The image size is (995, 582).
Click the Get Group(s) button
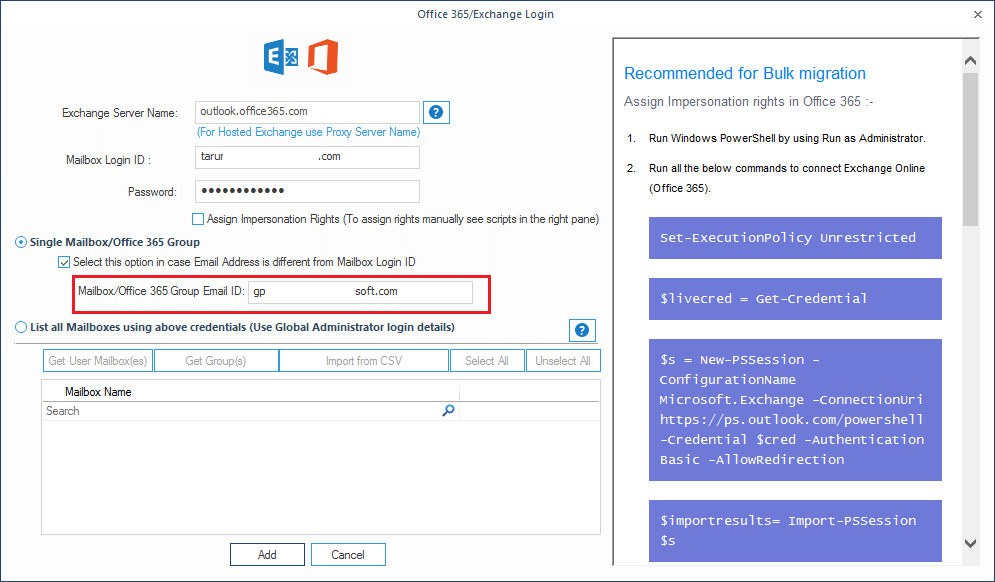coord(216,360)
